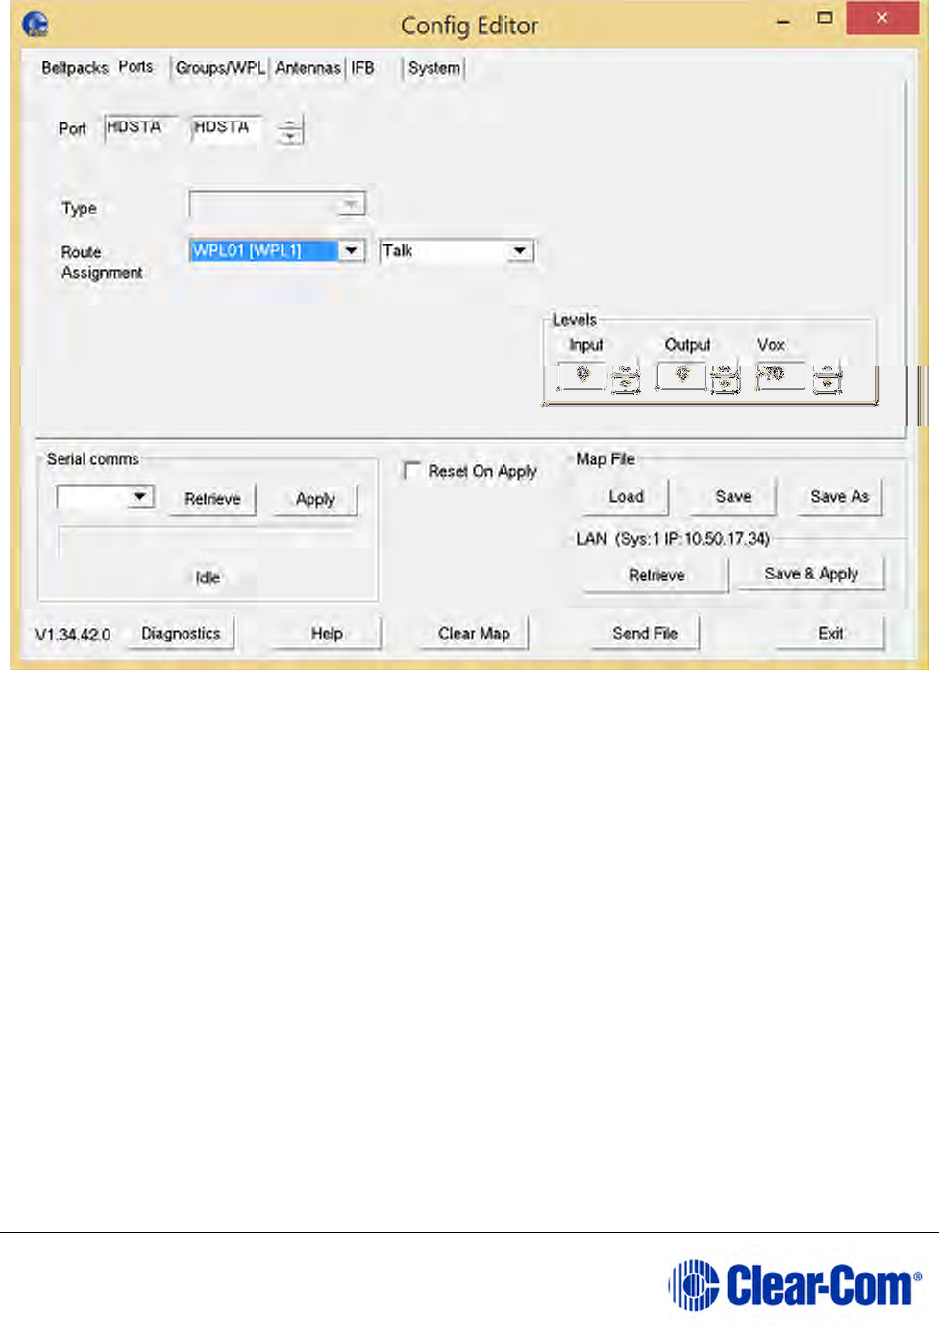Click Apply under Serial comms
The width and height of the screenshot is (939, 1326).
click(x=315, y=499)
